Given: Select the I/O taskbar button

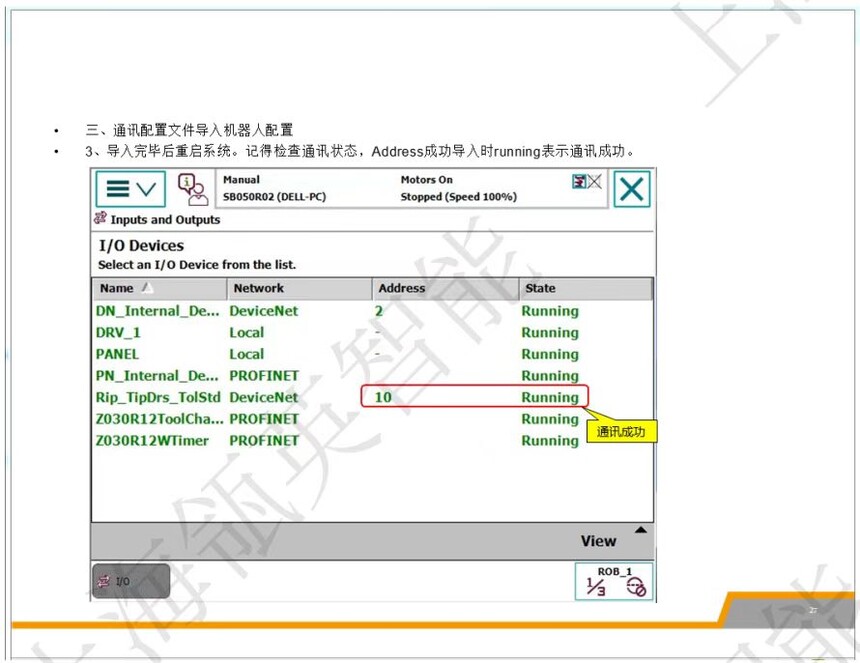Looking at the screenshot, I should [x=131, y=581].
